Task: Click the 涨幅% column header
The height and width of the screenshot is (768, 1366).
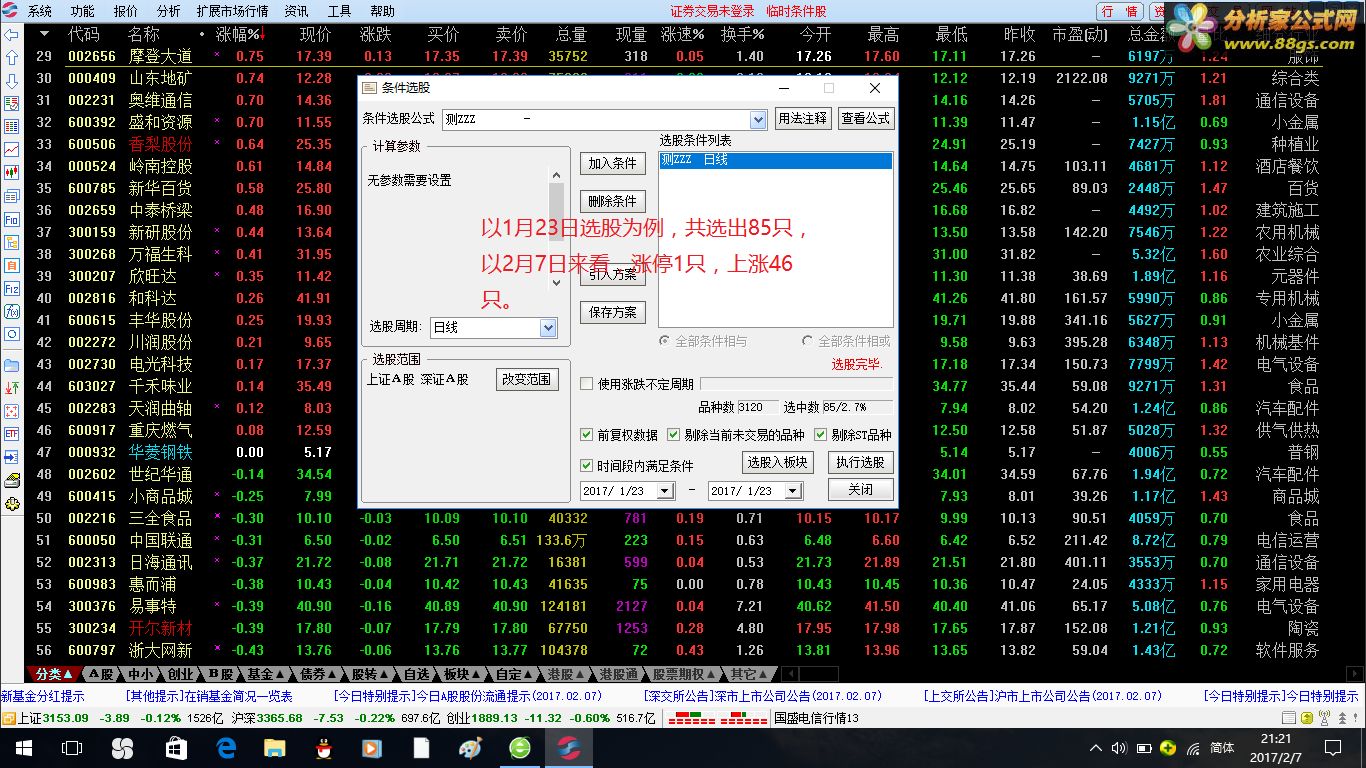Action: point(238,34)
